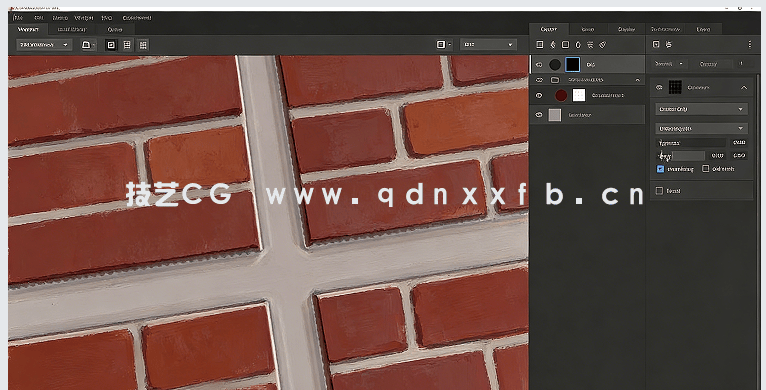766x390 pixels.
Task: Click the icon beside the square arrow icon
Action: [669, 44]
